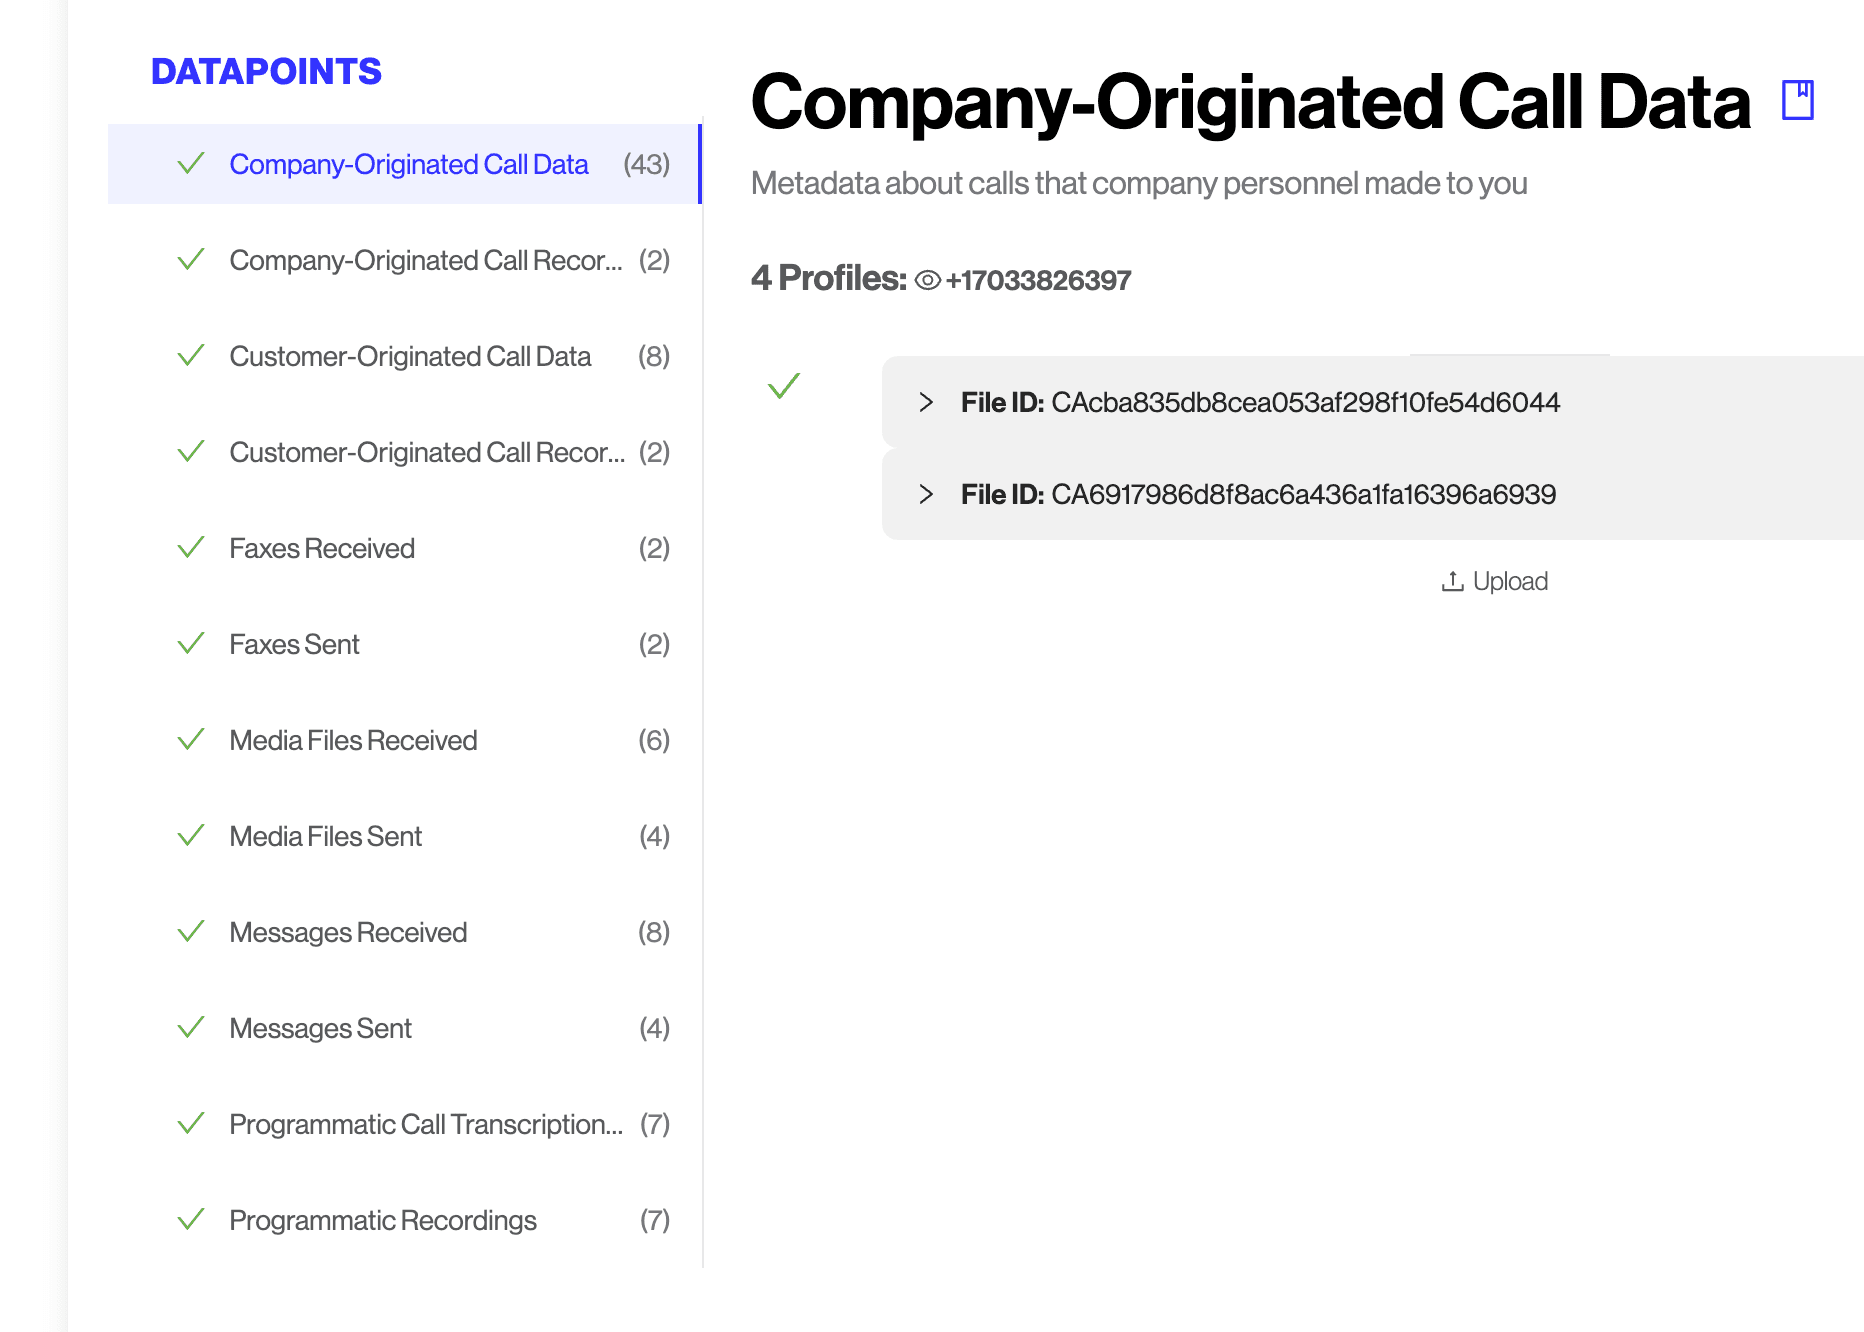Open Programmatic Call Transcription datapoint
This screenshot has width=1864, height=1332.
coord(425,1124)
